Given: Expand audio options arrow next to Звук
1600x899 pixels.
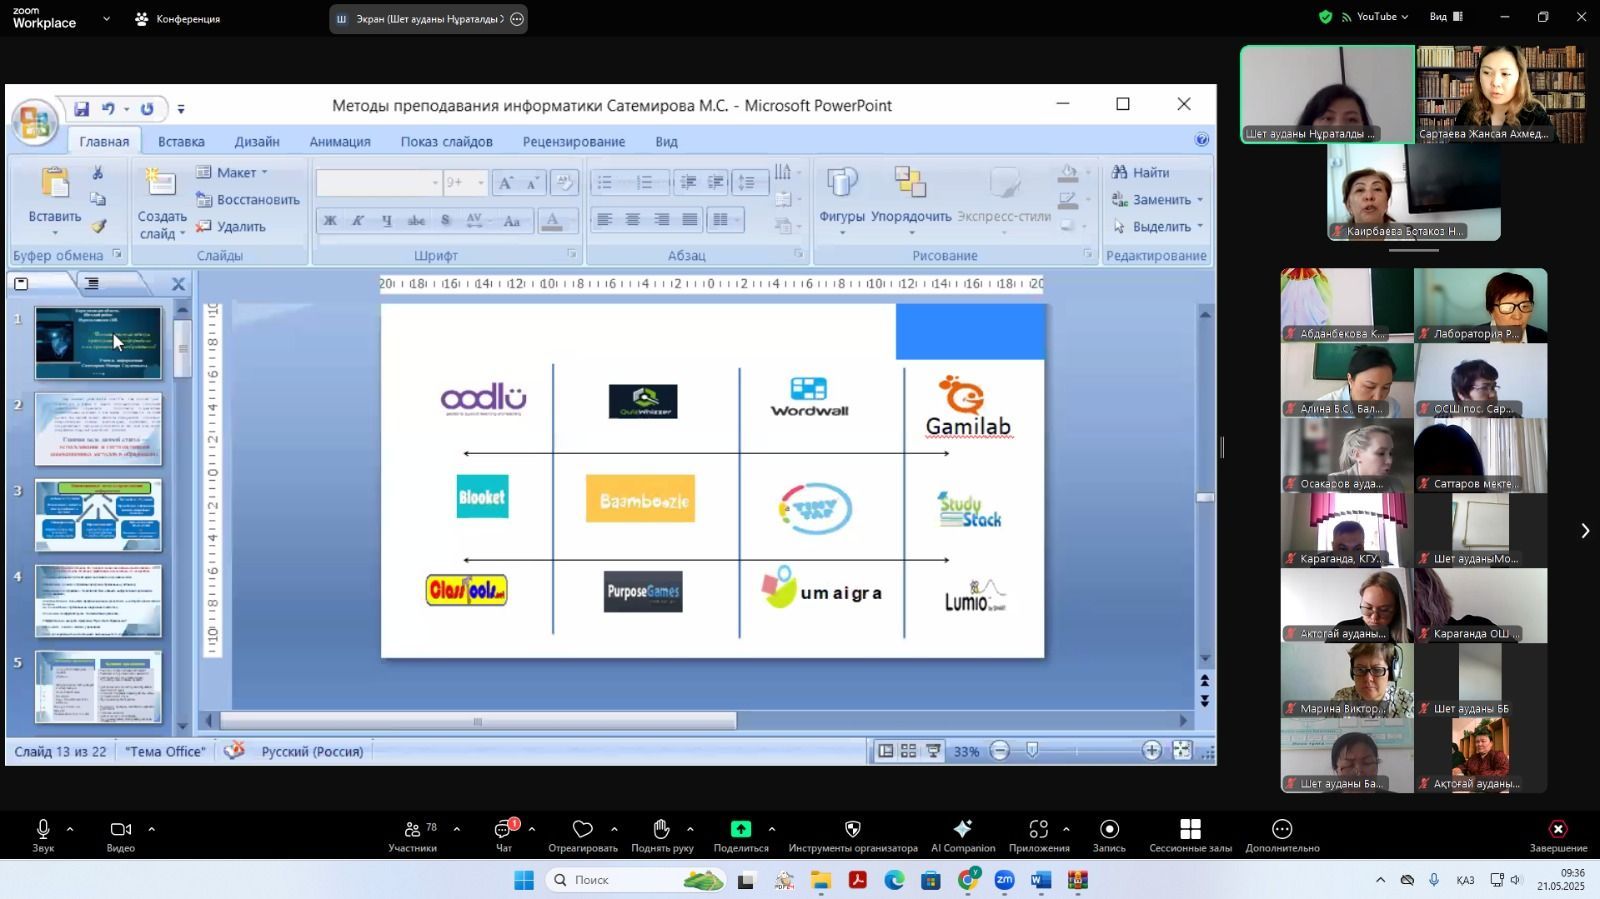Looking at the screenshot, I should click(70, 829).
